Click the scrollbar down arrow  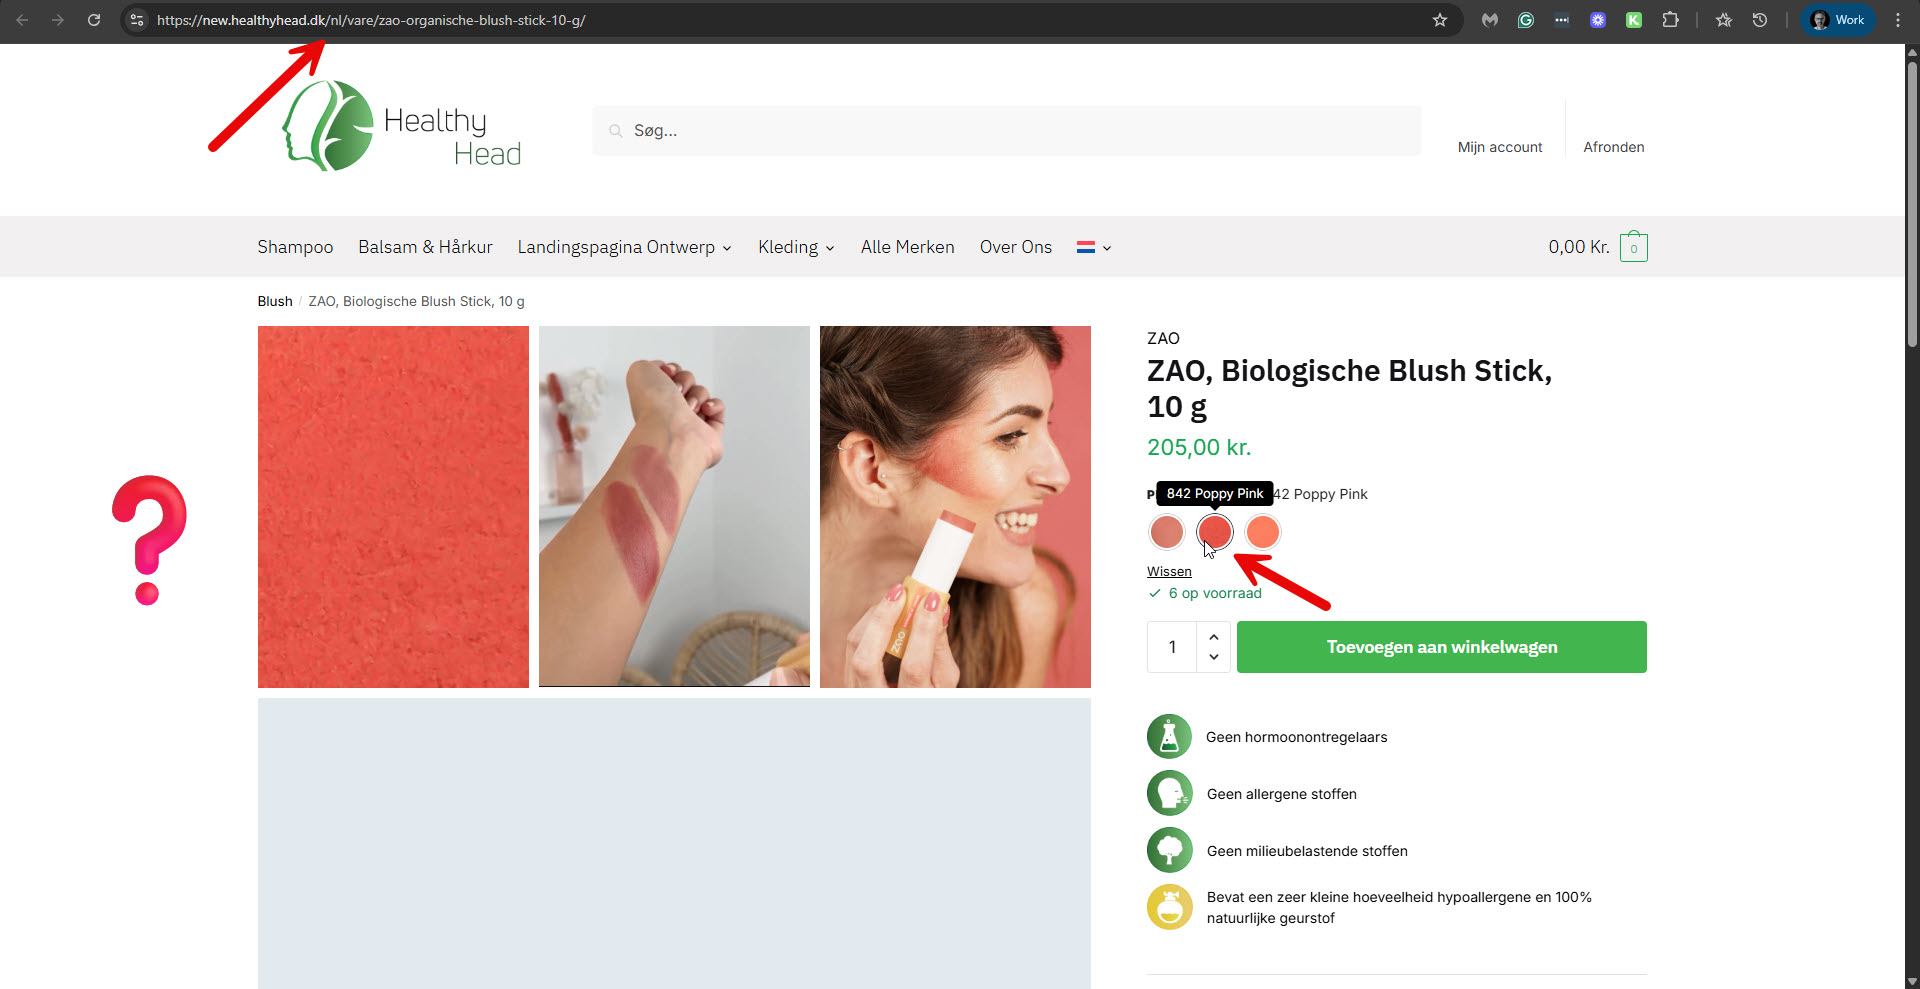click(x=1912, y=981)
